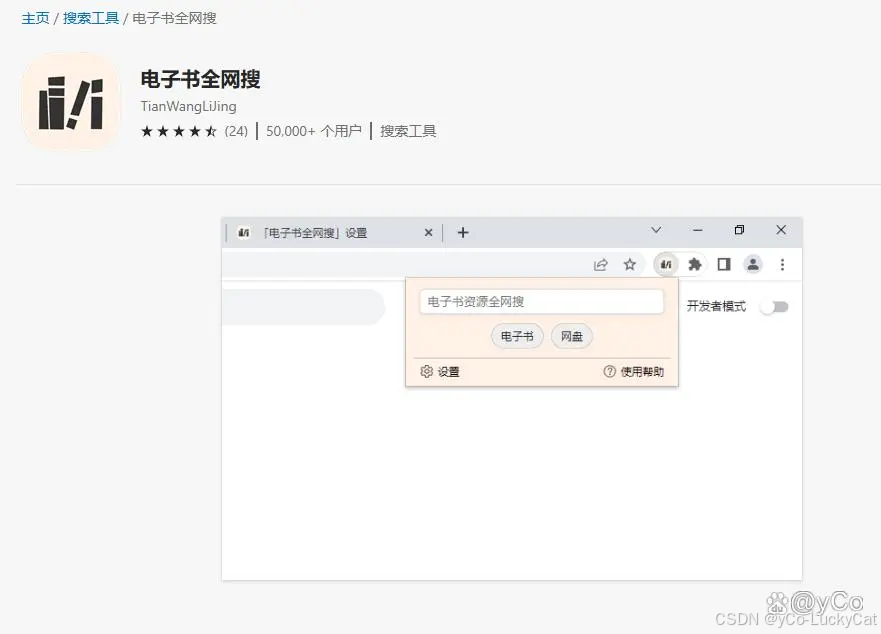The width and height of the screenshot is (881, 634).
Task: Click the 电子书 search button
Action: tap(517, 337)
